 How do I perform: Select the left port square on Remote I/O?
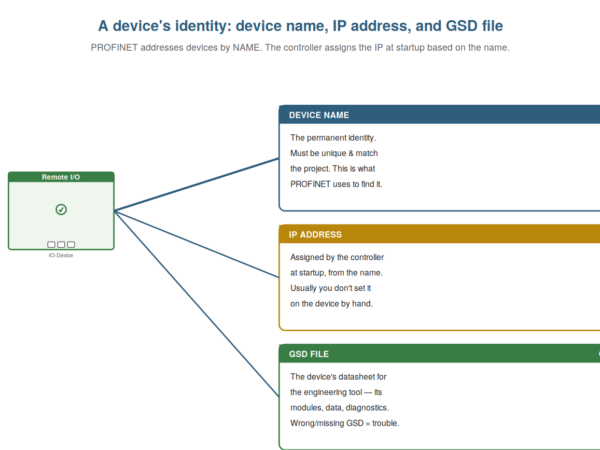pos(51,244)
